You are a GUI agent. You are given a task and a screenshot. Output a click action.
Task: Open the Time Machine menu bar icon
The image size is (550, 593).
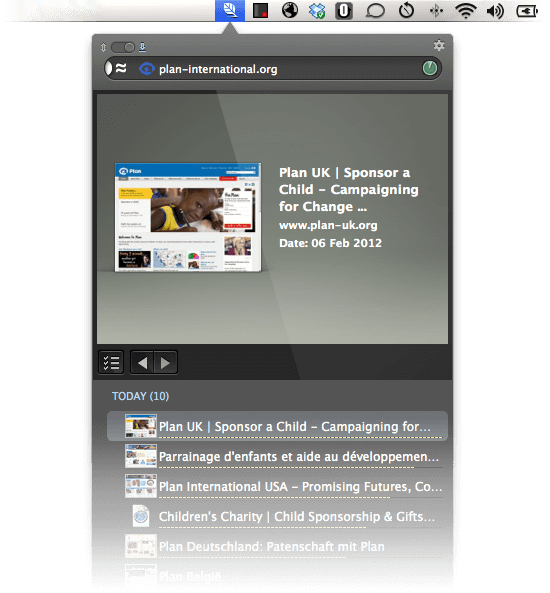(x=406, y=11)
